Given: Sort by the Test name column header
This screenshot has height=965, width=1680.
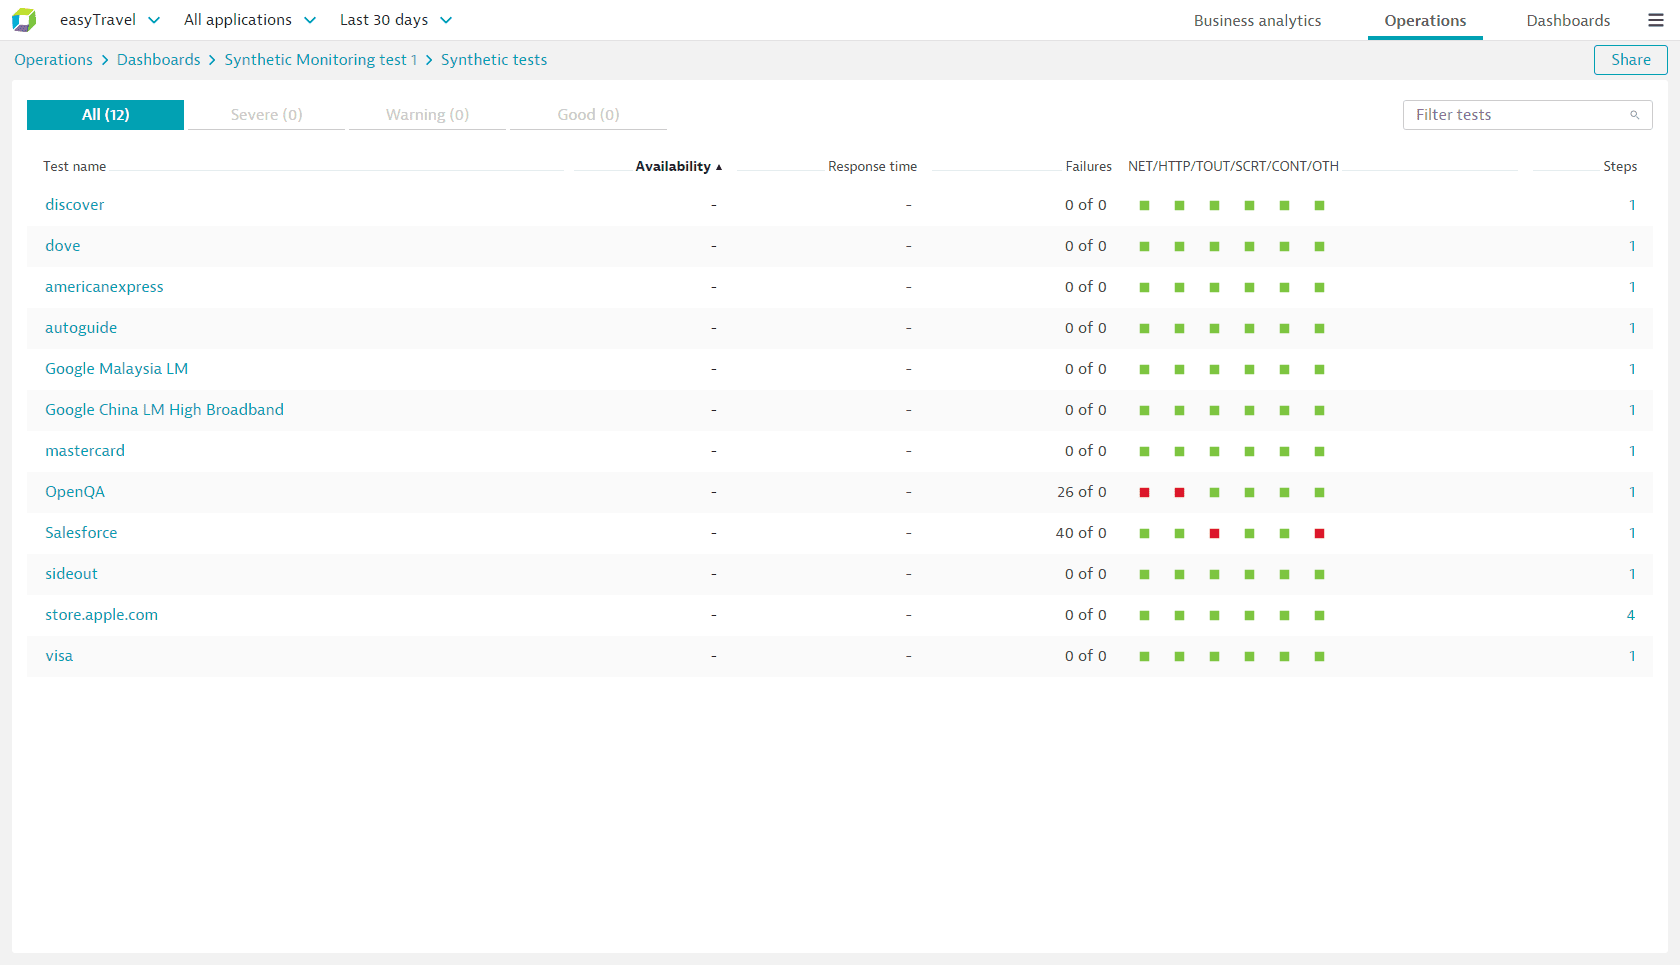Looking at the screenshot, I should (74, 167).
